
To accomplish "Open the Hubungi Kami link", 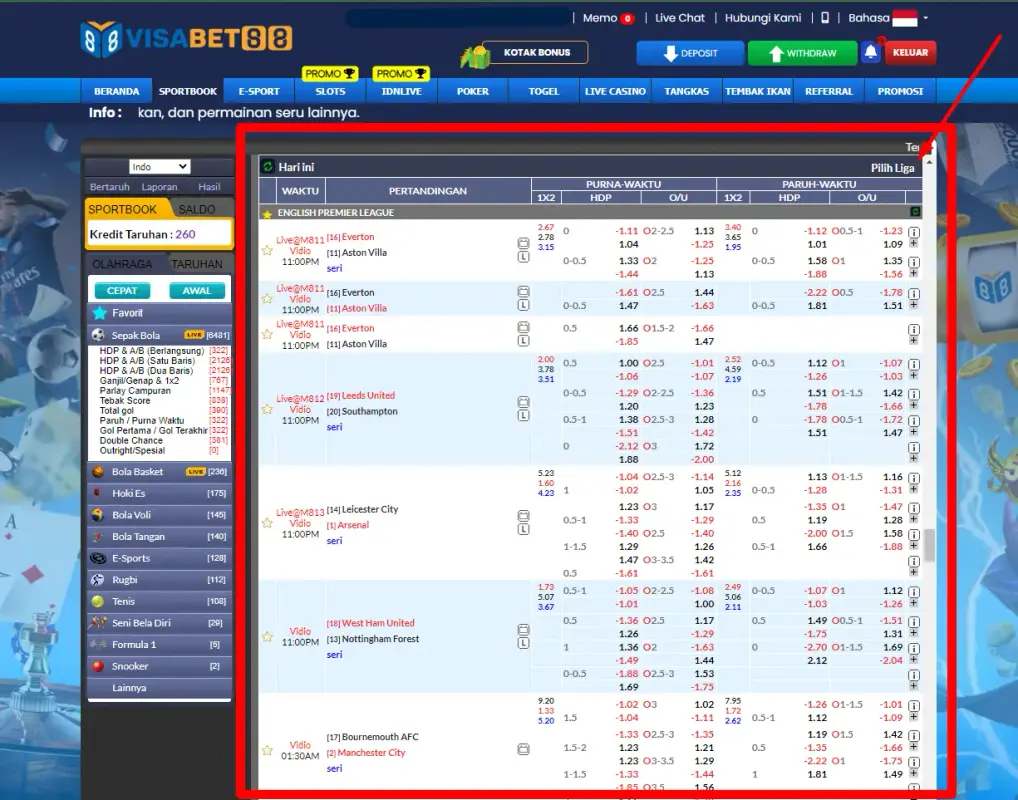I will point(763,18).
